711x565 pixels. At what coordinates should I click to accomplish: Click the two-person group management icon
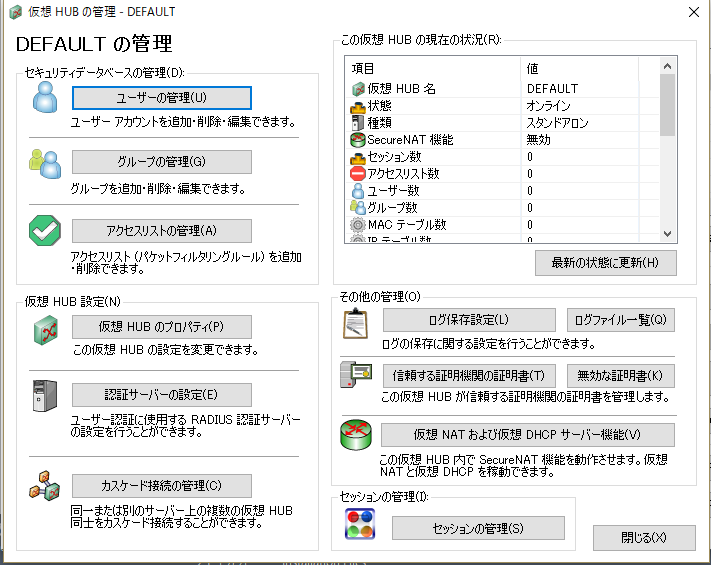point(46,163)
